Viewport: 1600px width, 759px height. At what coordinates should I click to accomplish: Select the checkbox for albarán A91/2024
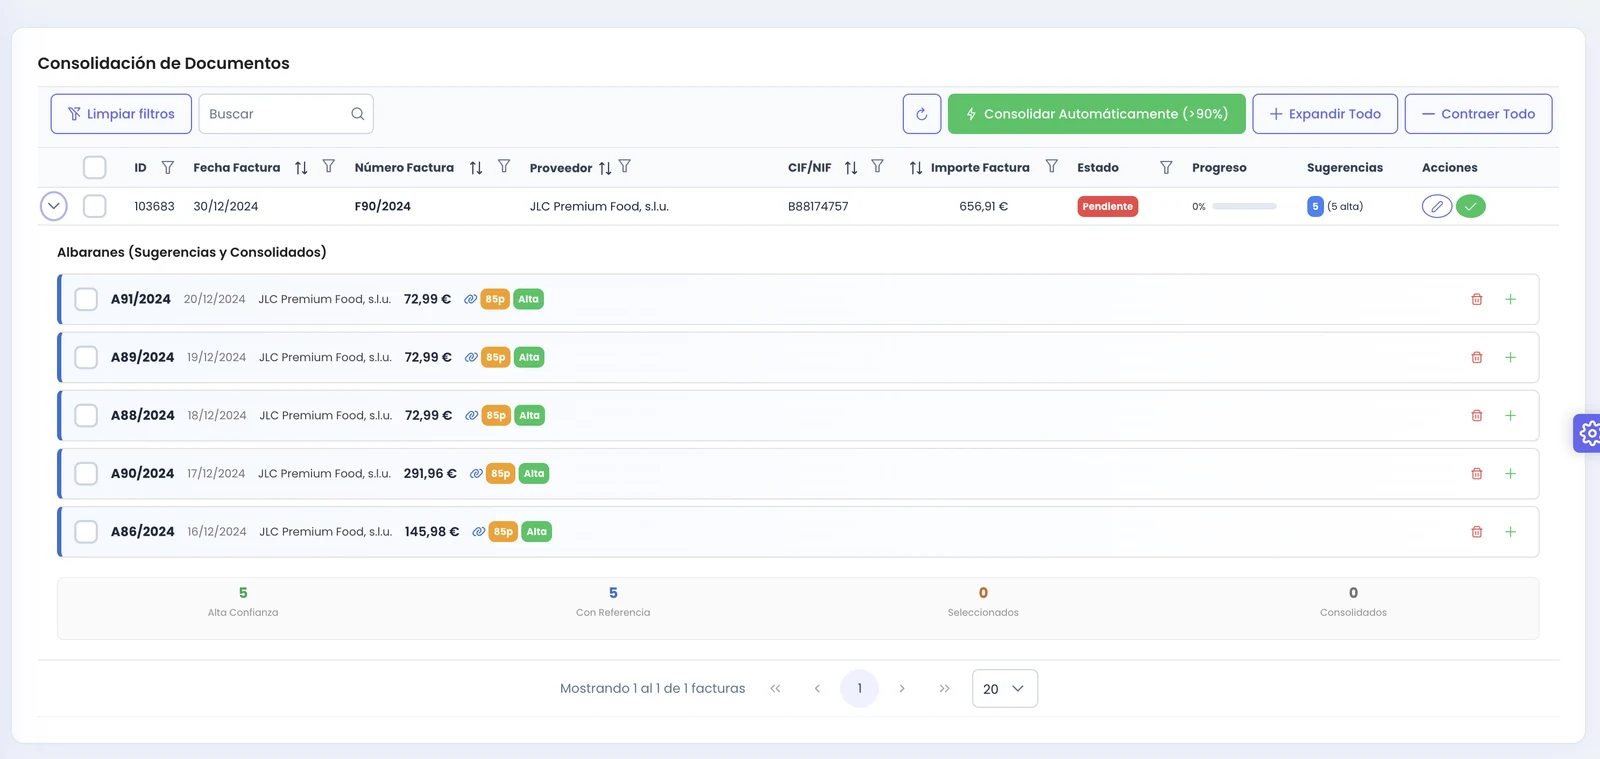tap(86, 299)
